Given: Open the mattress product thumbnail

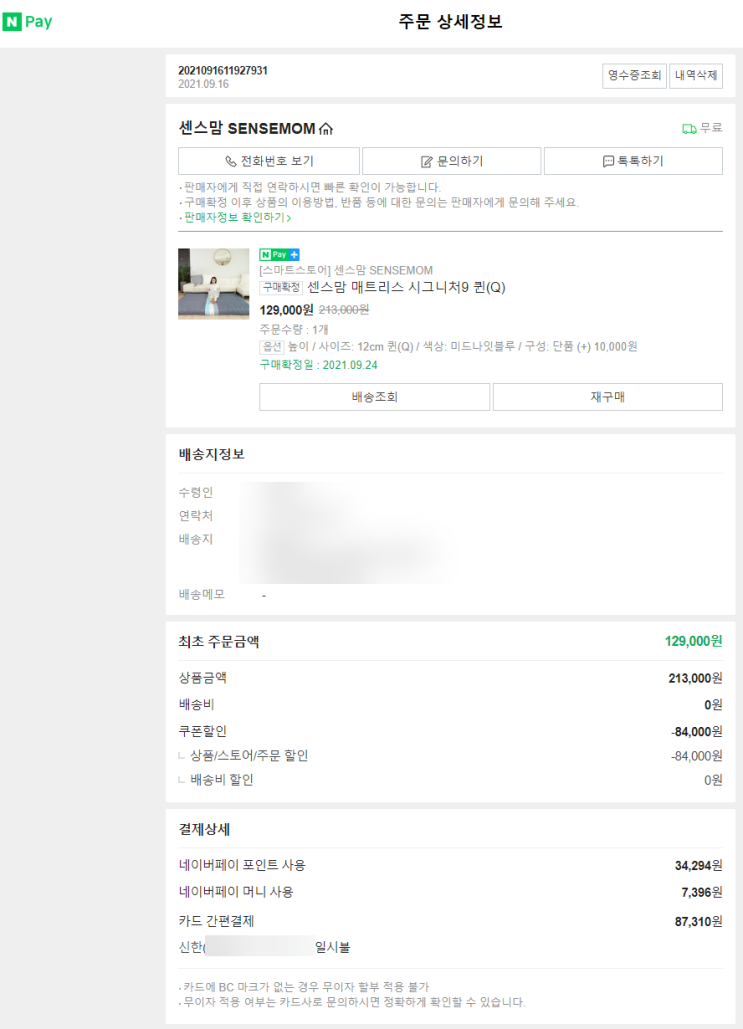Looking at the screenshot, I should point(213,284).
